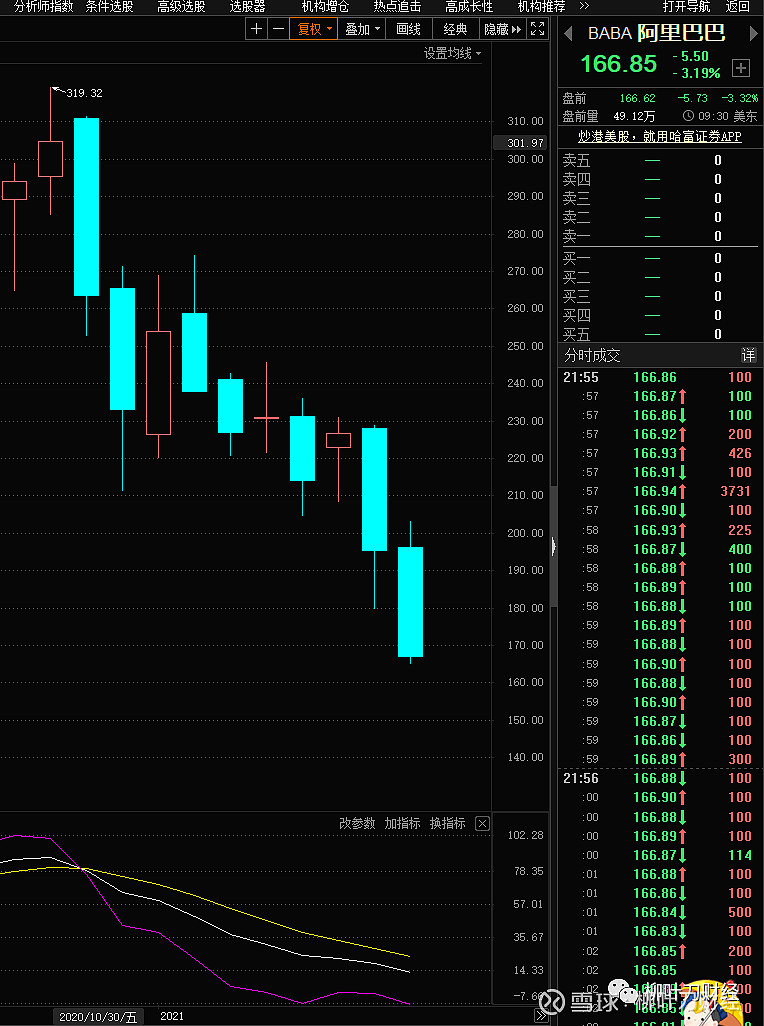Open 机构增仓 menu item
The image size is (764, 1026).
325,7
